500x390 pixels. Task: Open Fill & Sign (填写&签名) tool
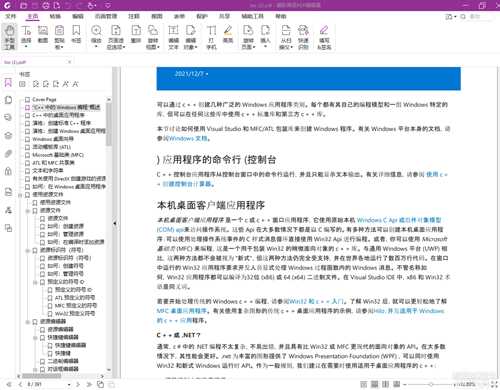(x=324, y=37)
